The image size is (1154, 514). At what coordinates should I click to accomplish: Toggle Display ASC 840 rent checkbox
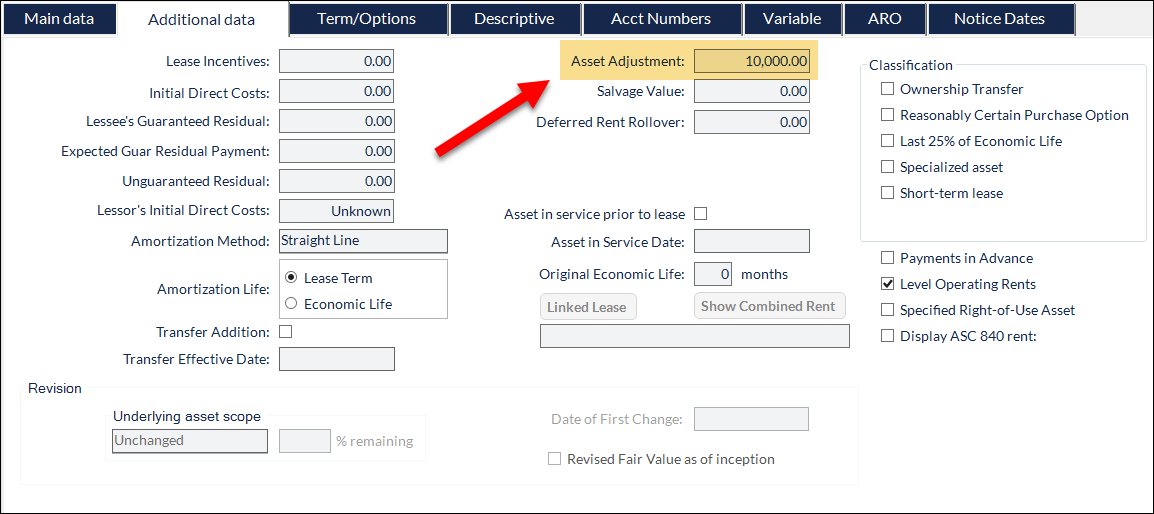(x=887, y=336)
